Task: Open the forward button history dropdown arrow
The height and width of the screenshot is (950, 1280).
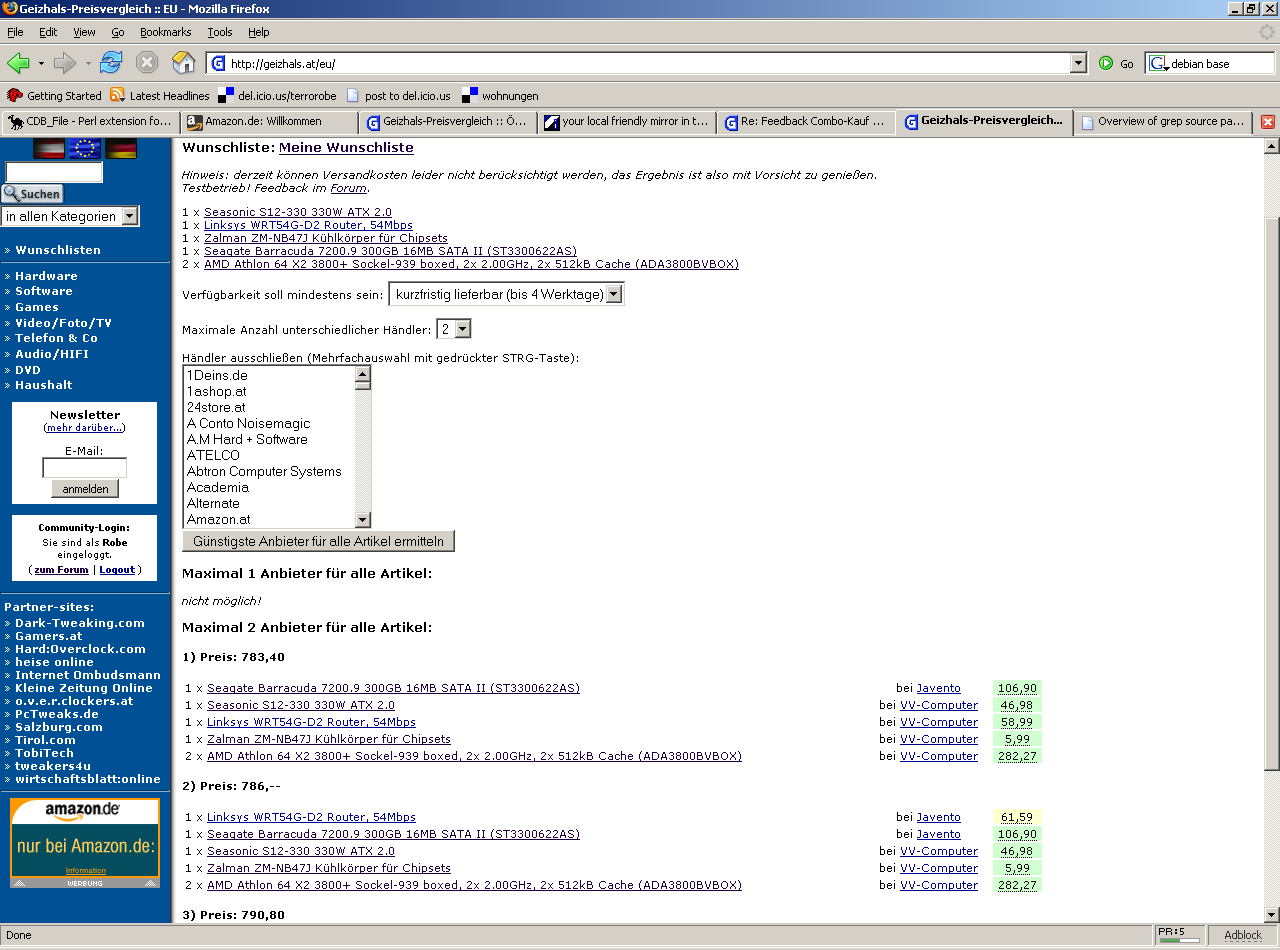Action: tap(88, 63)
